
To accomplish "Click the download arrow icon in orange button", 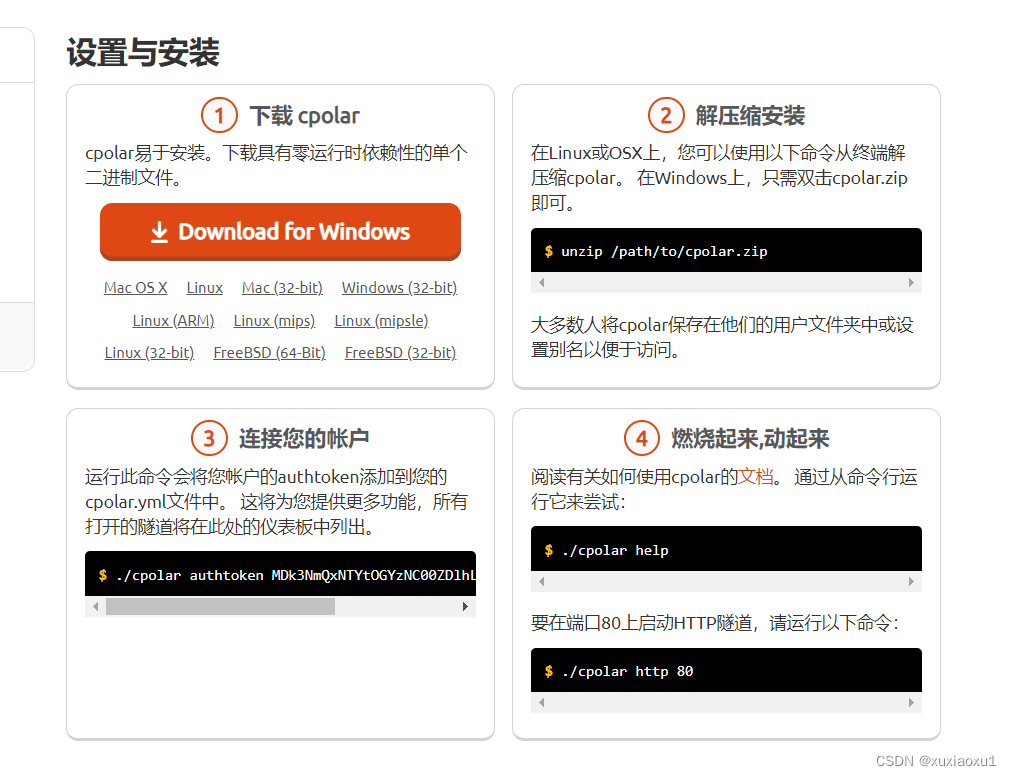I will [159, 232].
